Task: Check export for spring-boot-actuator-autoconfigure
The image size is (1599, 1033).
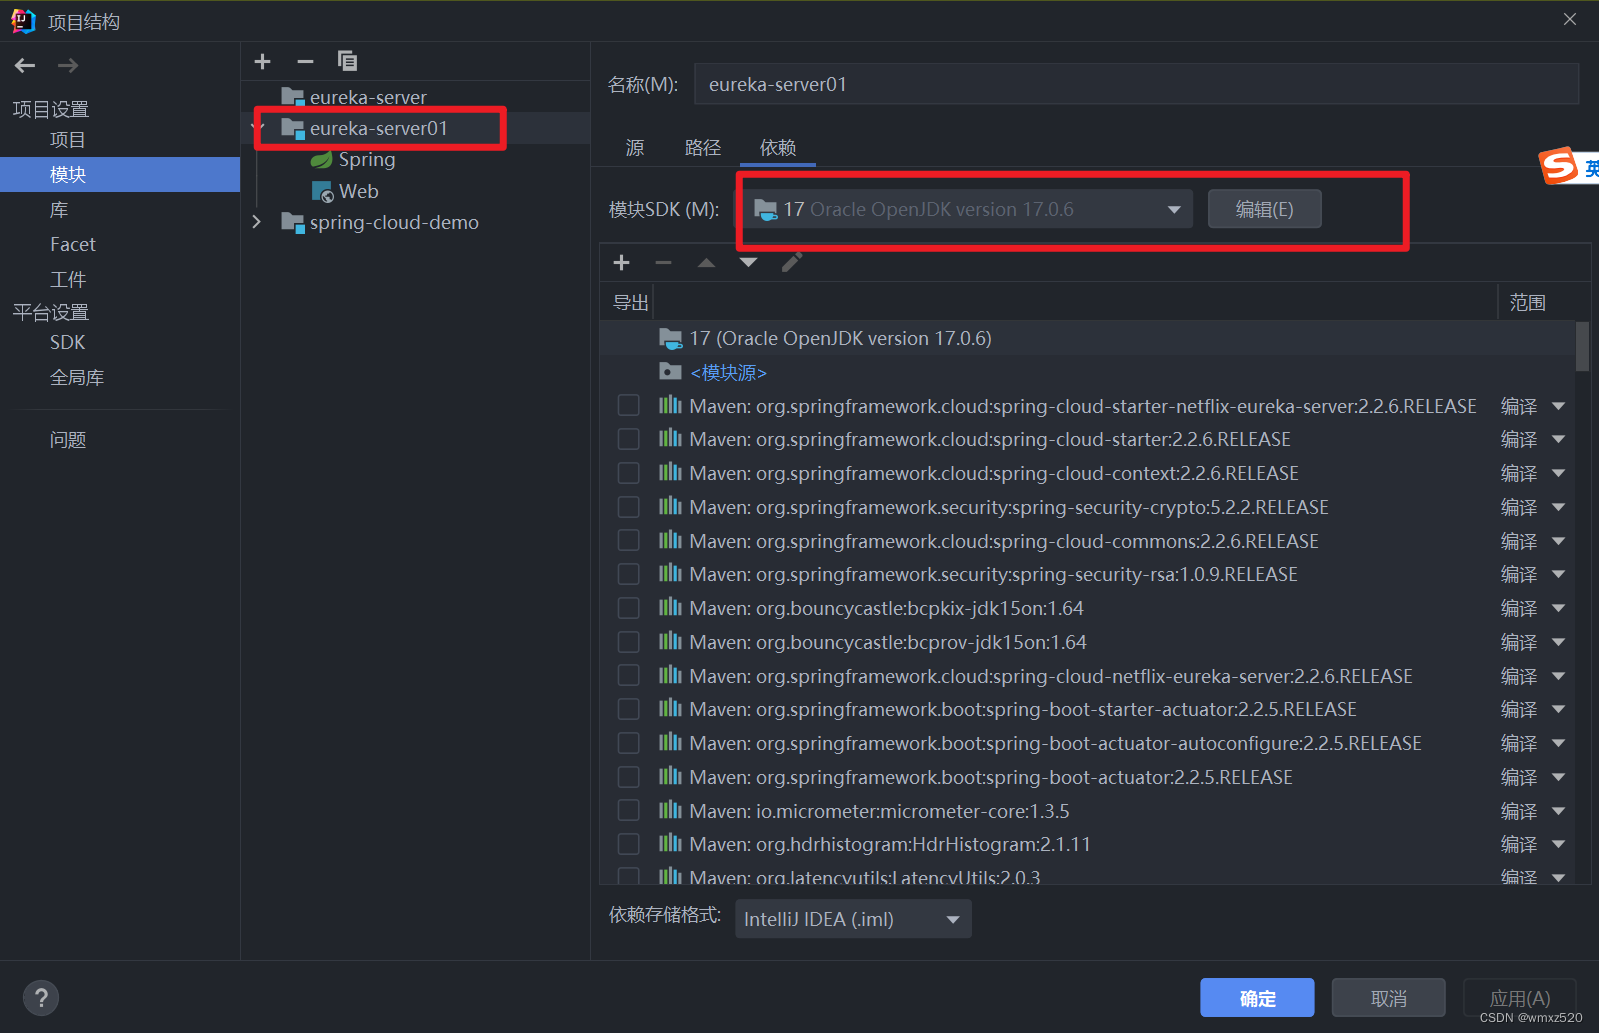Action: pos(629,743)
